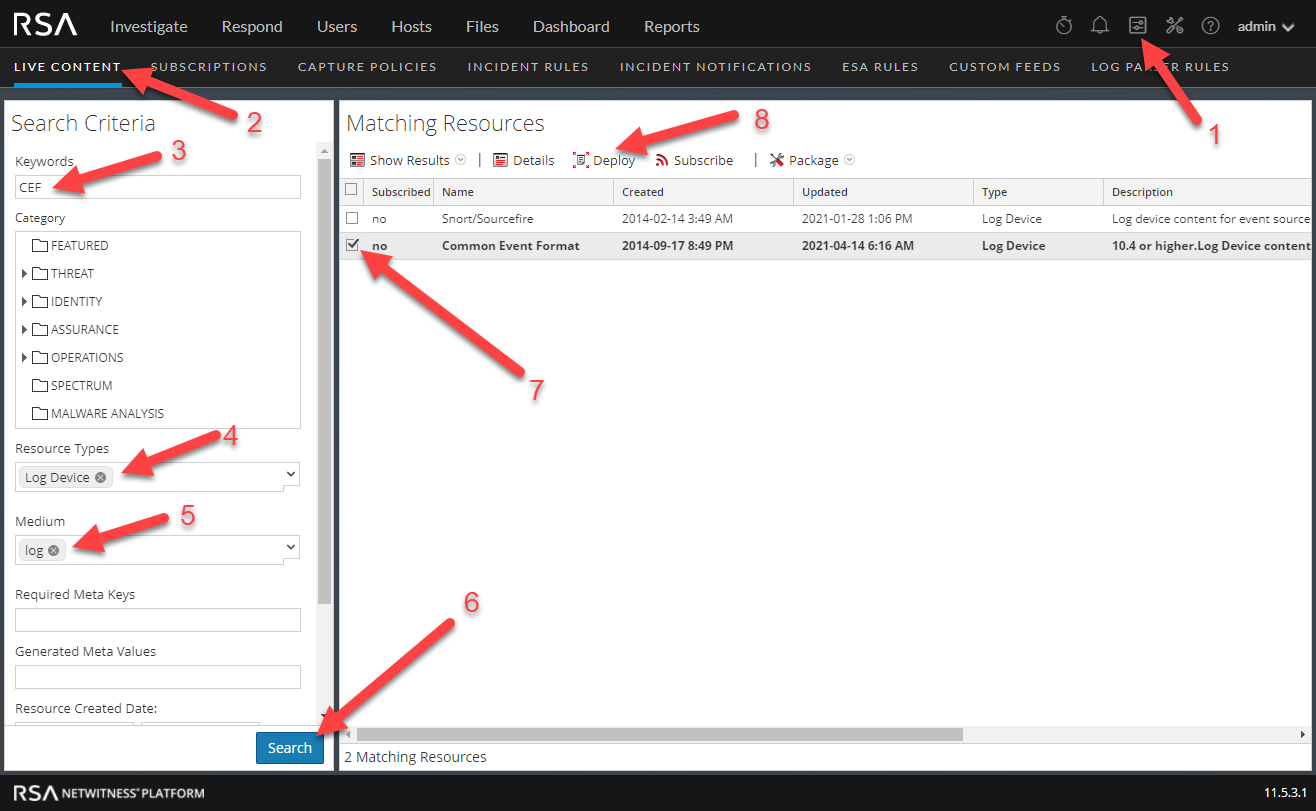
Task: Toggle the select-all header checkbox
Action: [351, 190]
